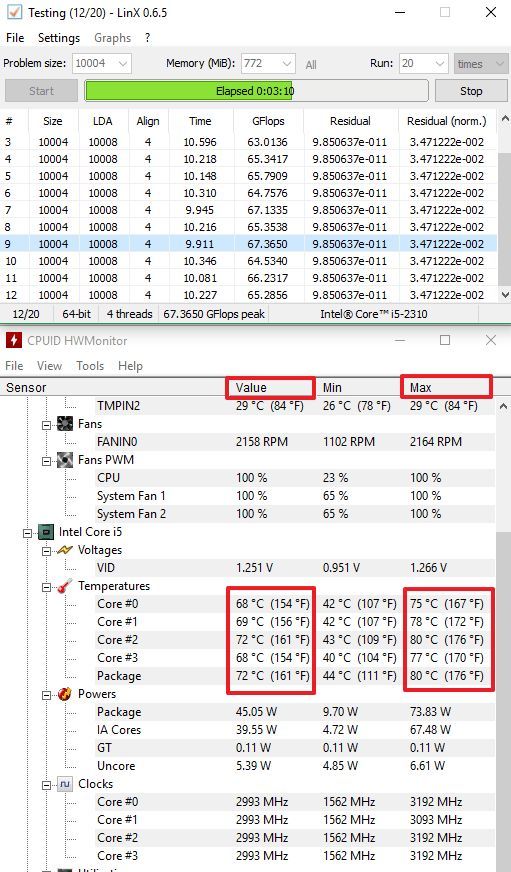Click the Clocks waveform icon

click(x=65, y=784)
